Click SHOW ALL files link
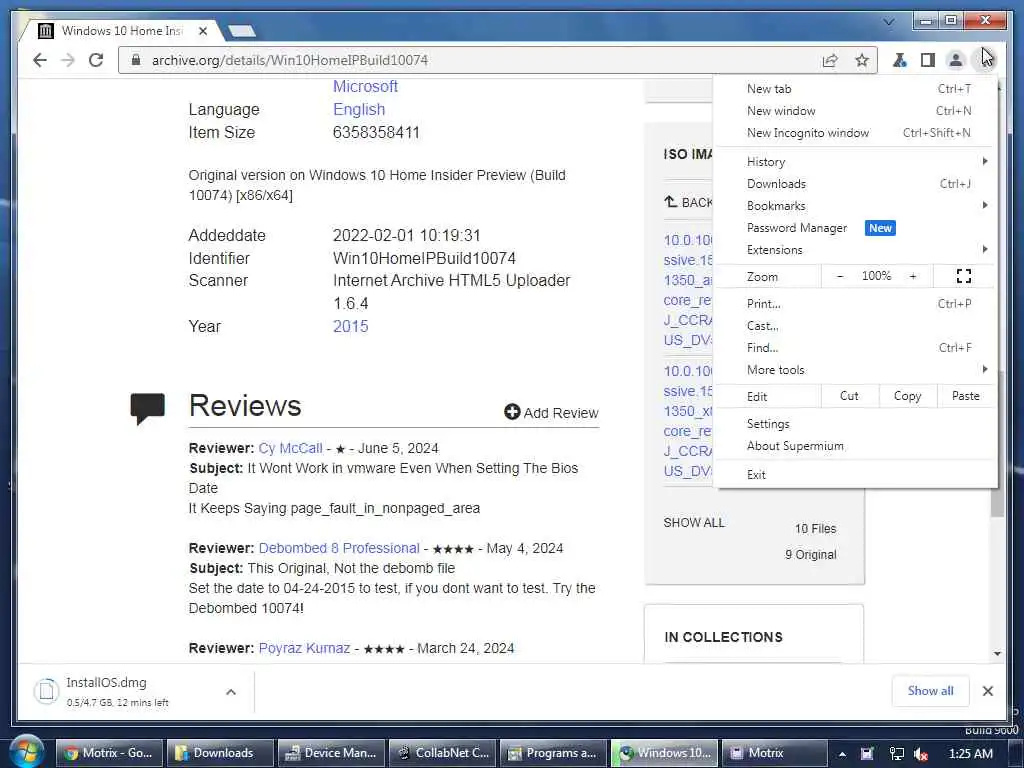The width and height of the screenshot is (1024, 768). pos(694,523)
